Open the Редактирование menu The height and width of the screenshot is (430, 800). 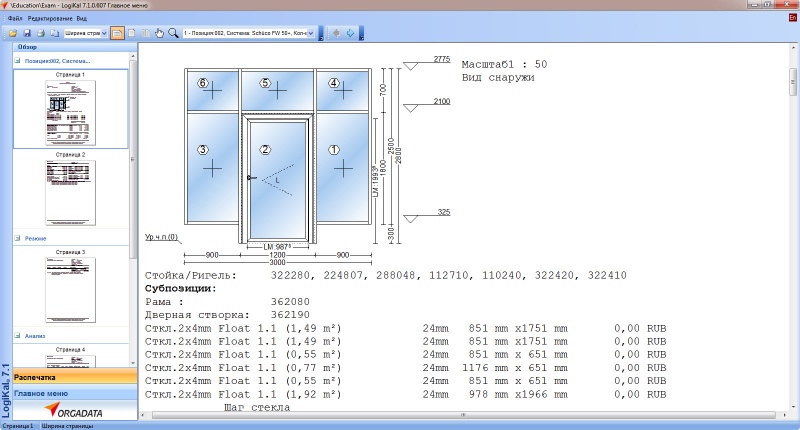[x=50, y=18]
